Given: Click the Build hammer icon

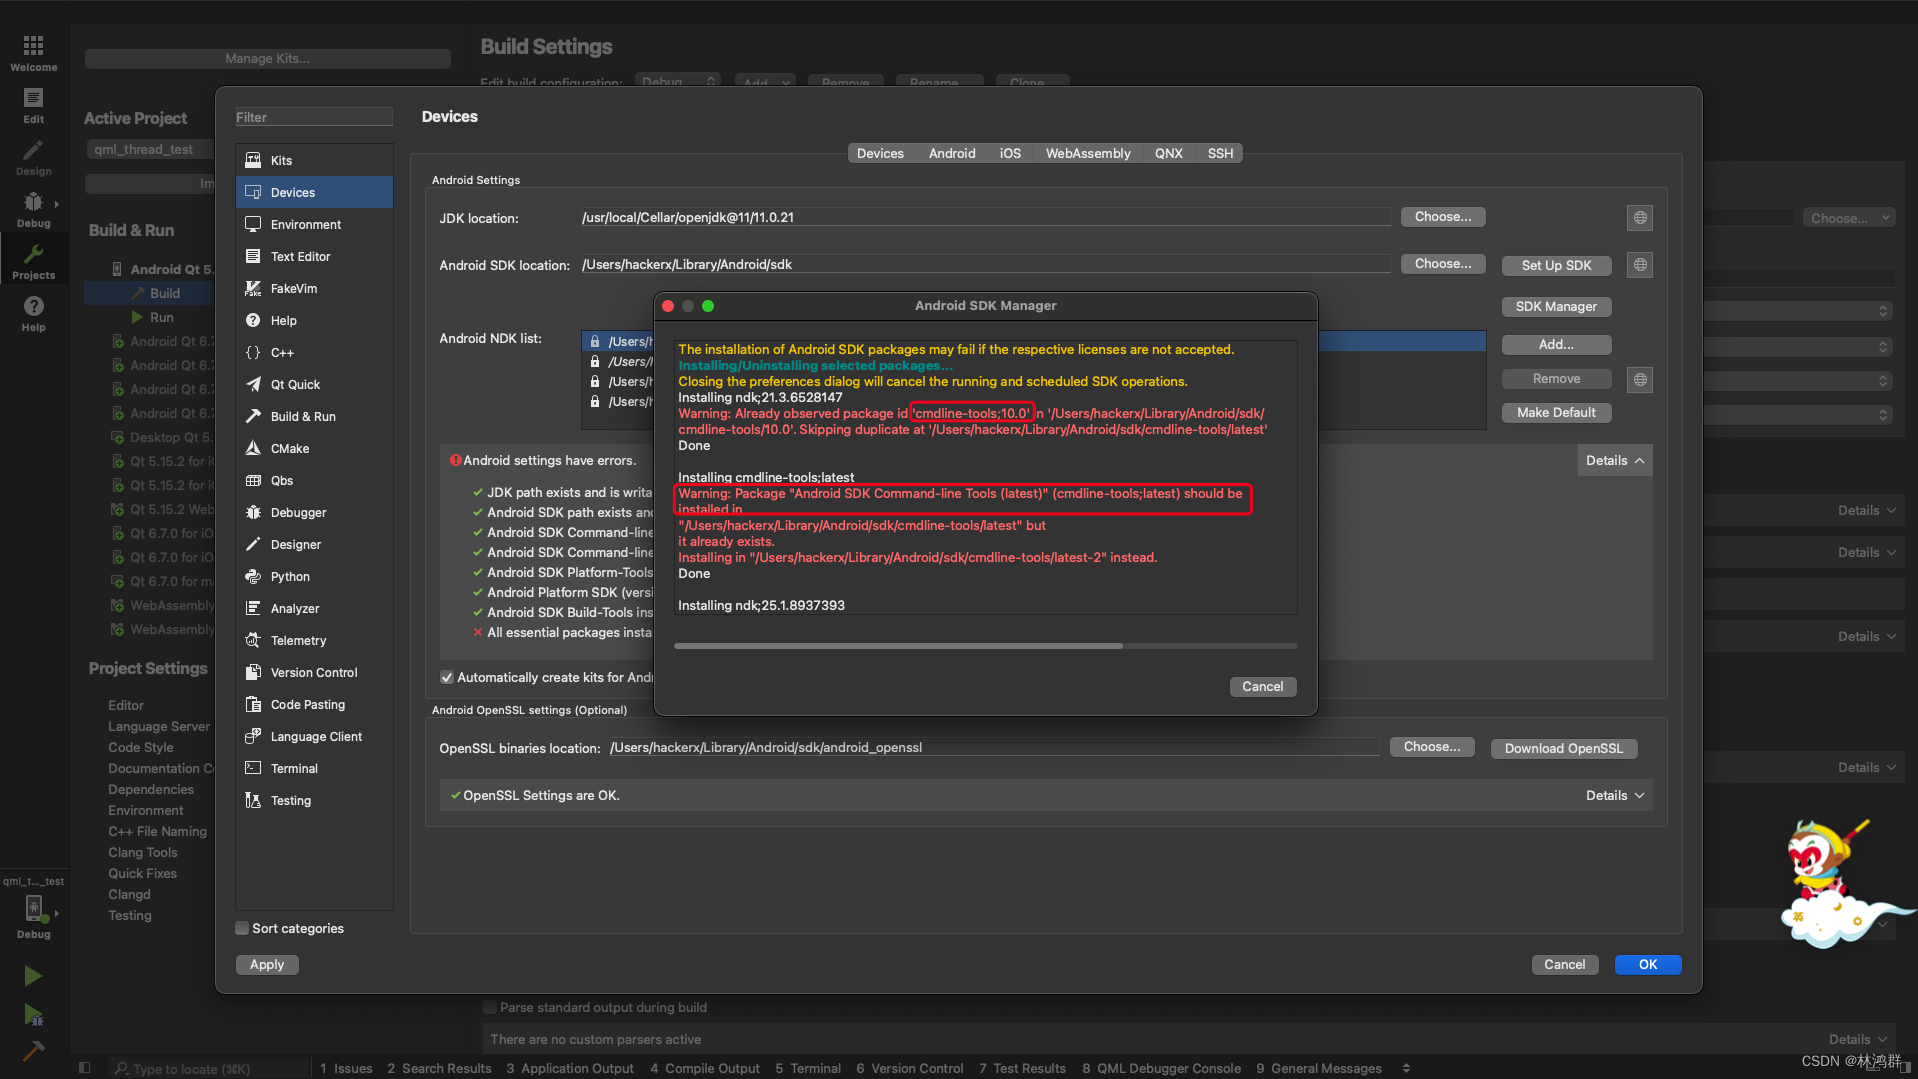Looking at the screenshot, I should 33,1051.
